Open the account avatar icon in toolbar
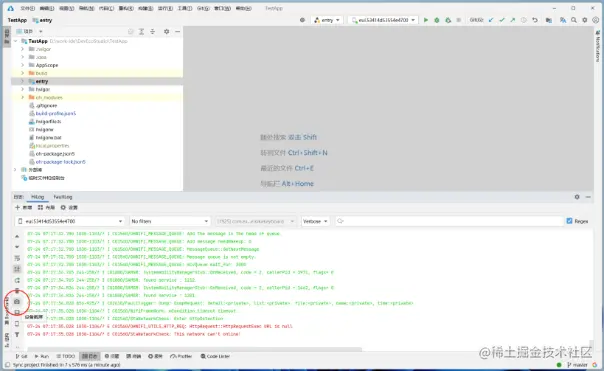The height and width of the screenshot is (371, 604). [x=596, y=20]
